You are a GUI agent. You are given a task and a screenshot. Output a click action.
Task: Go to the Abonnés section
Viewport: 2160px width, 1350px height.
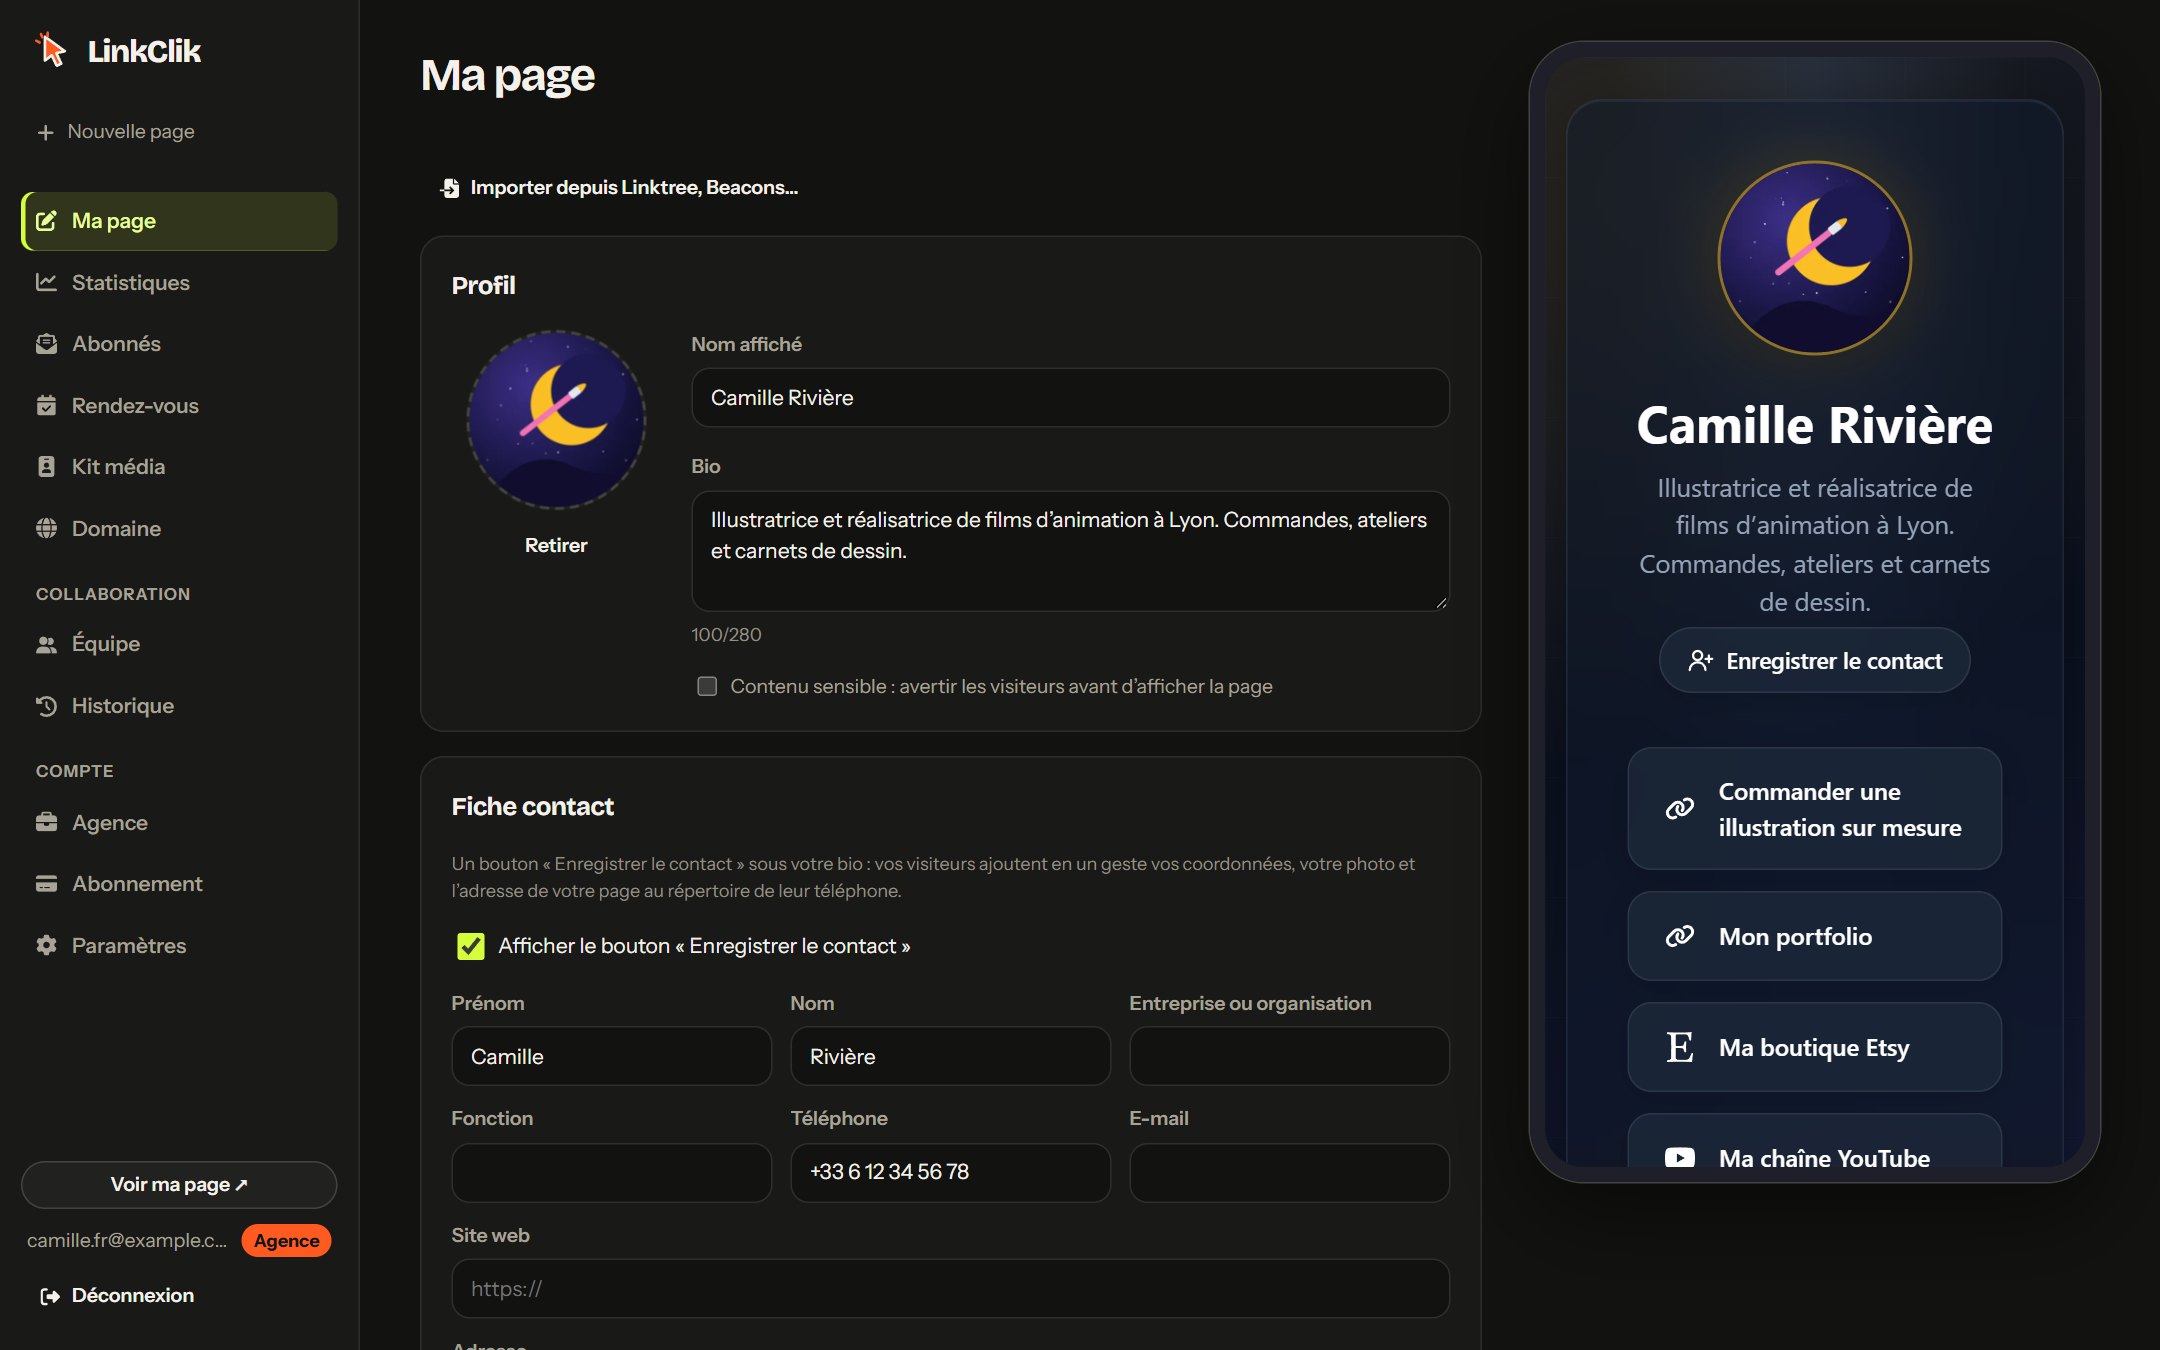(x=179, y=344)
